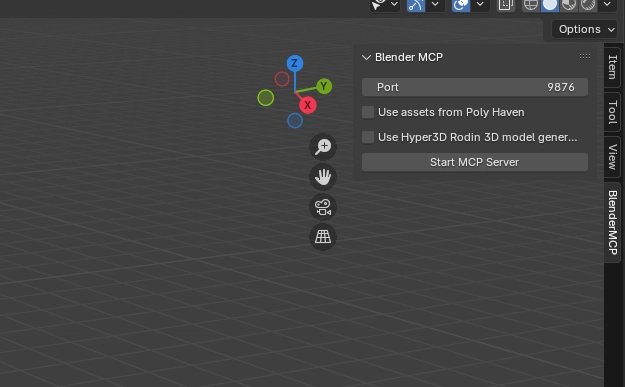Viewport: 625px width, 387px height.
Task: Enable Use Hyper3D Rodin 3D model generation
Action: point(368,138)
